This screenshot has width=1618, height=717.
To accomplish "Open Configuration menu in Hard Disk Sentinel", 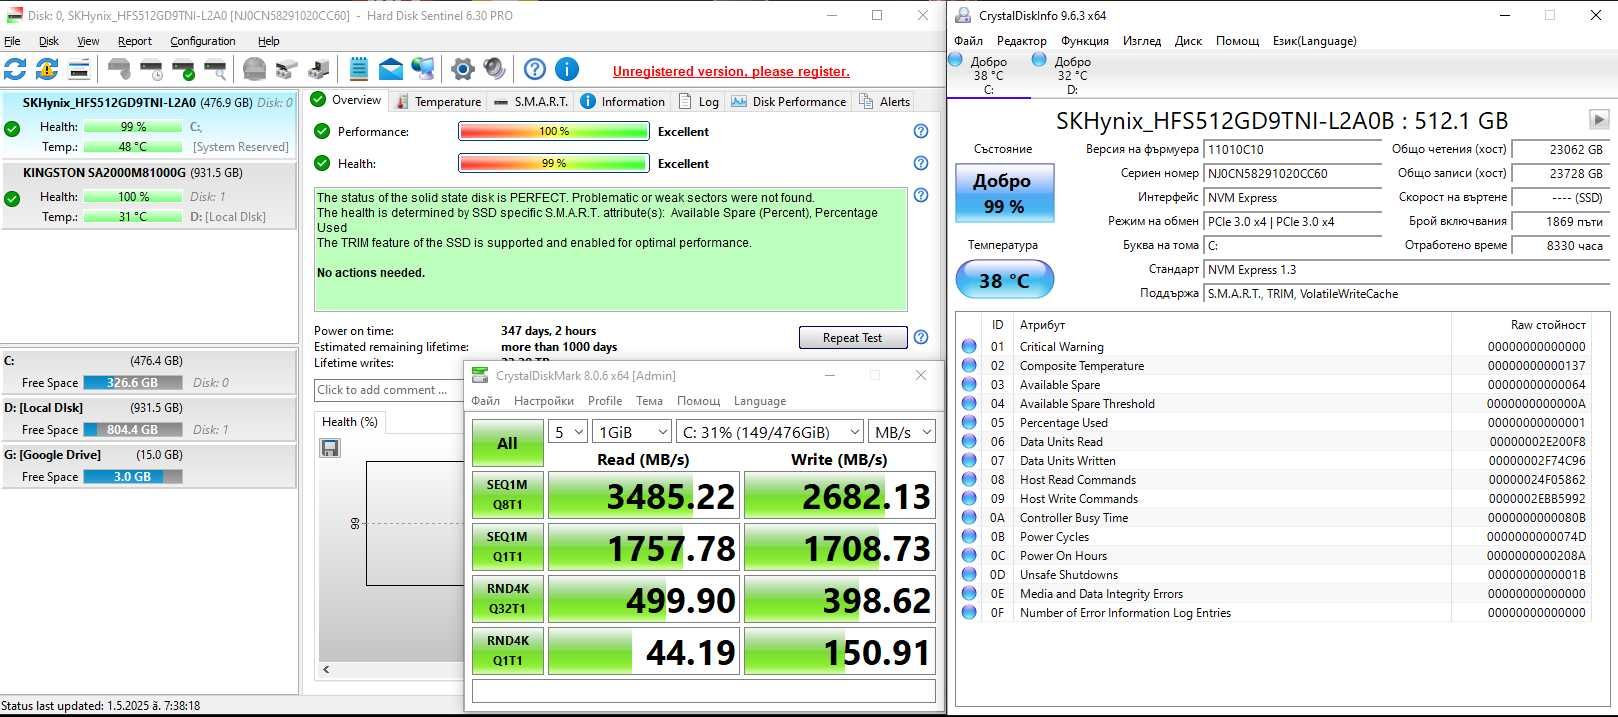I will [203, 41].
